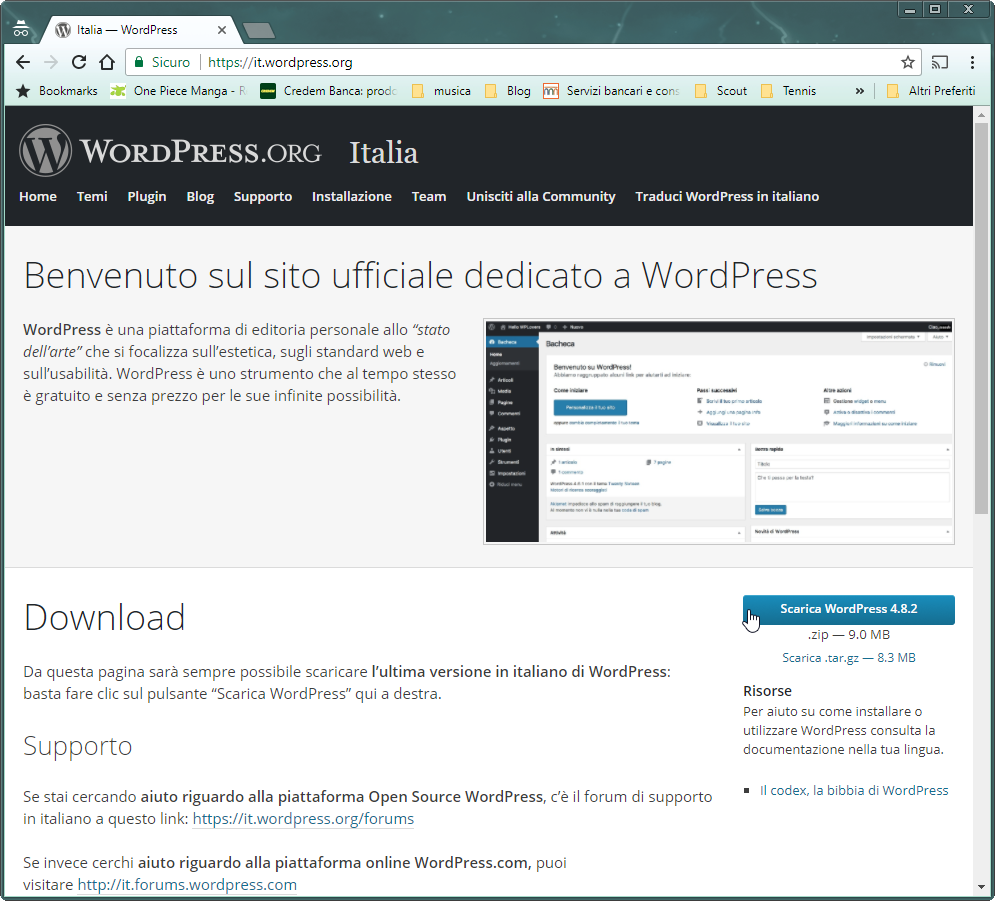Open Temi menu item

92,197
